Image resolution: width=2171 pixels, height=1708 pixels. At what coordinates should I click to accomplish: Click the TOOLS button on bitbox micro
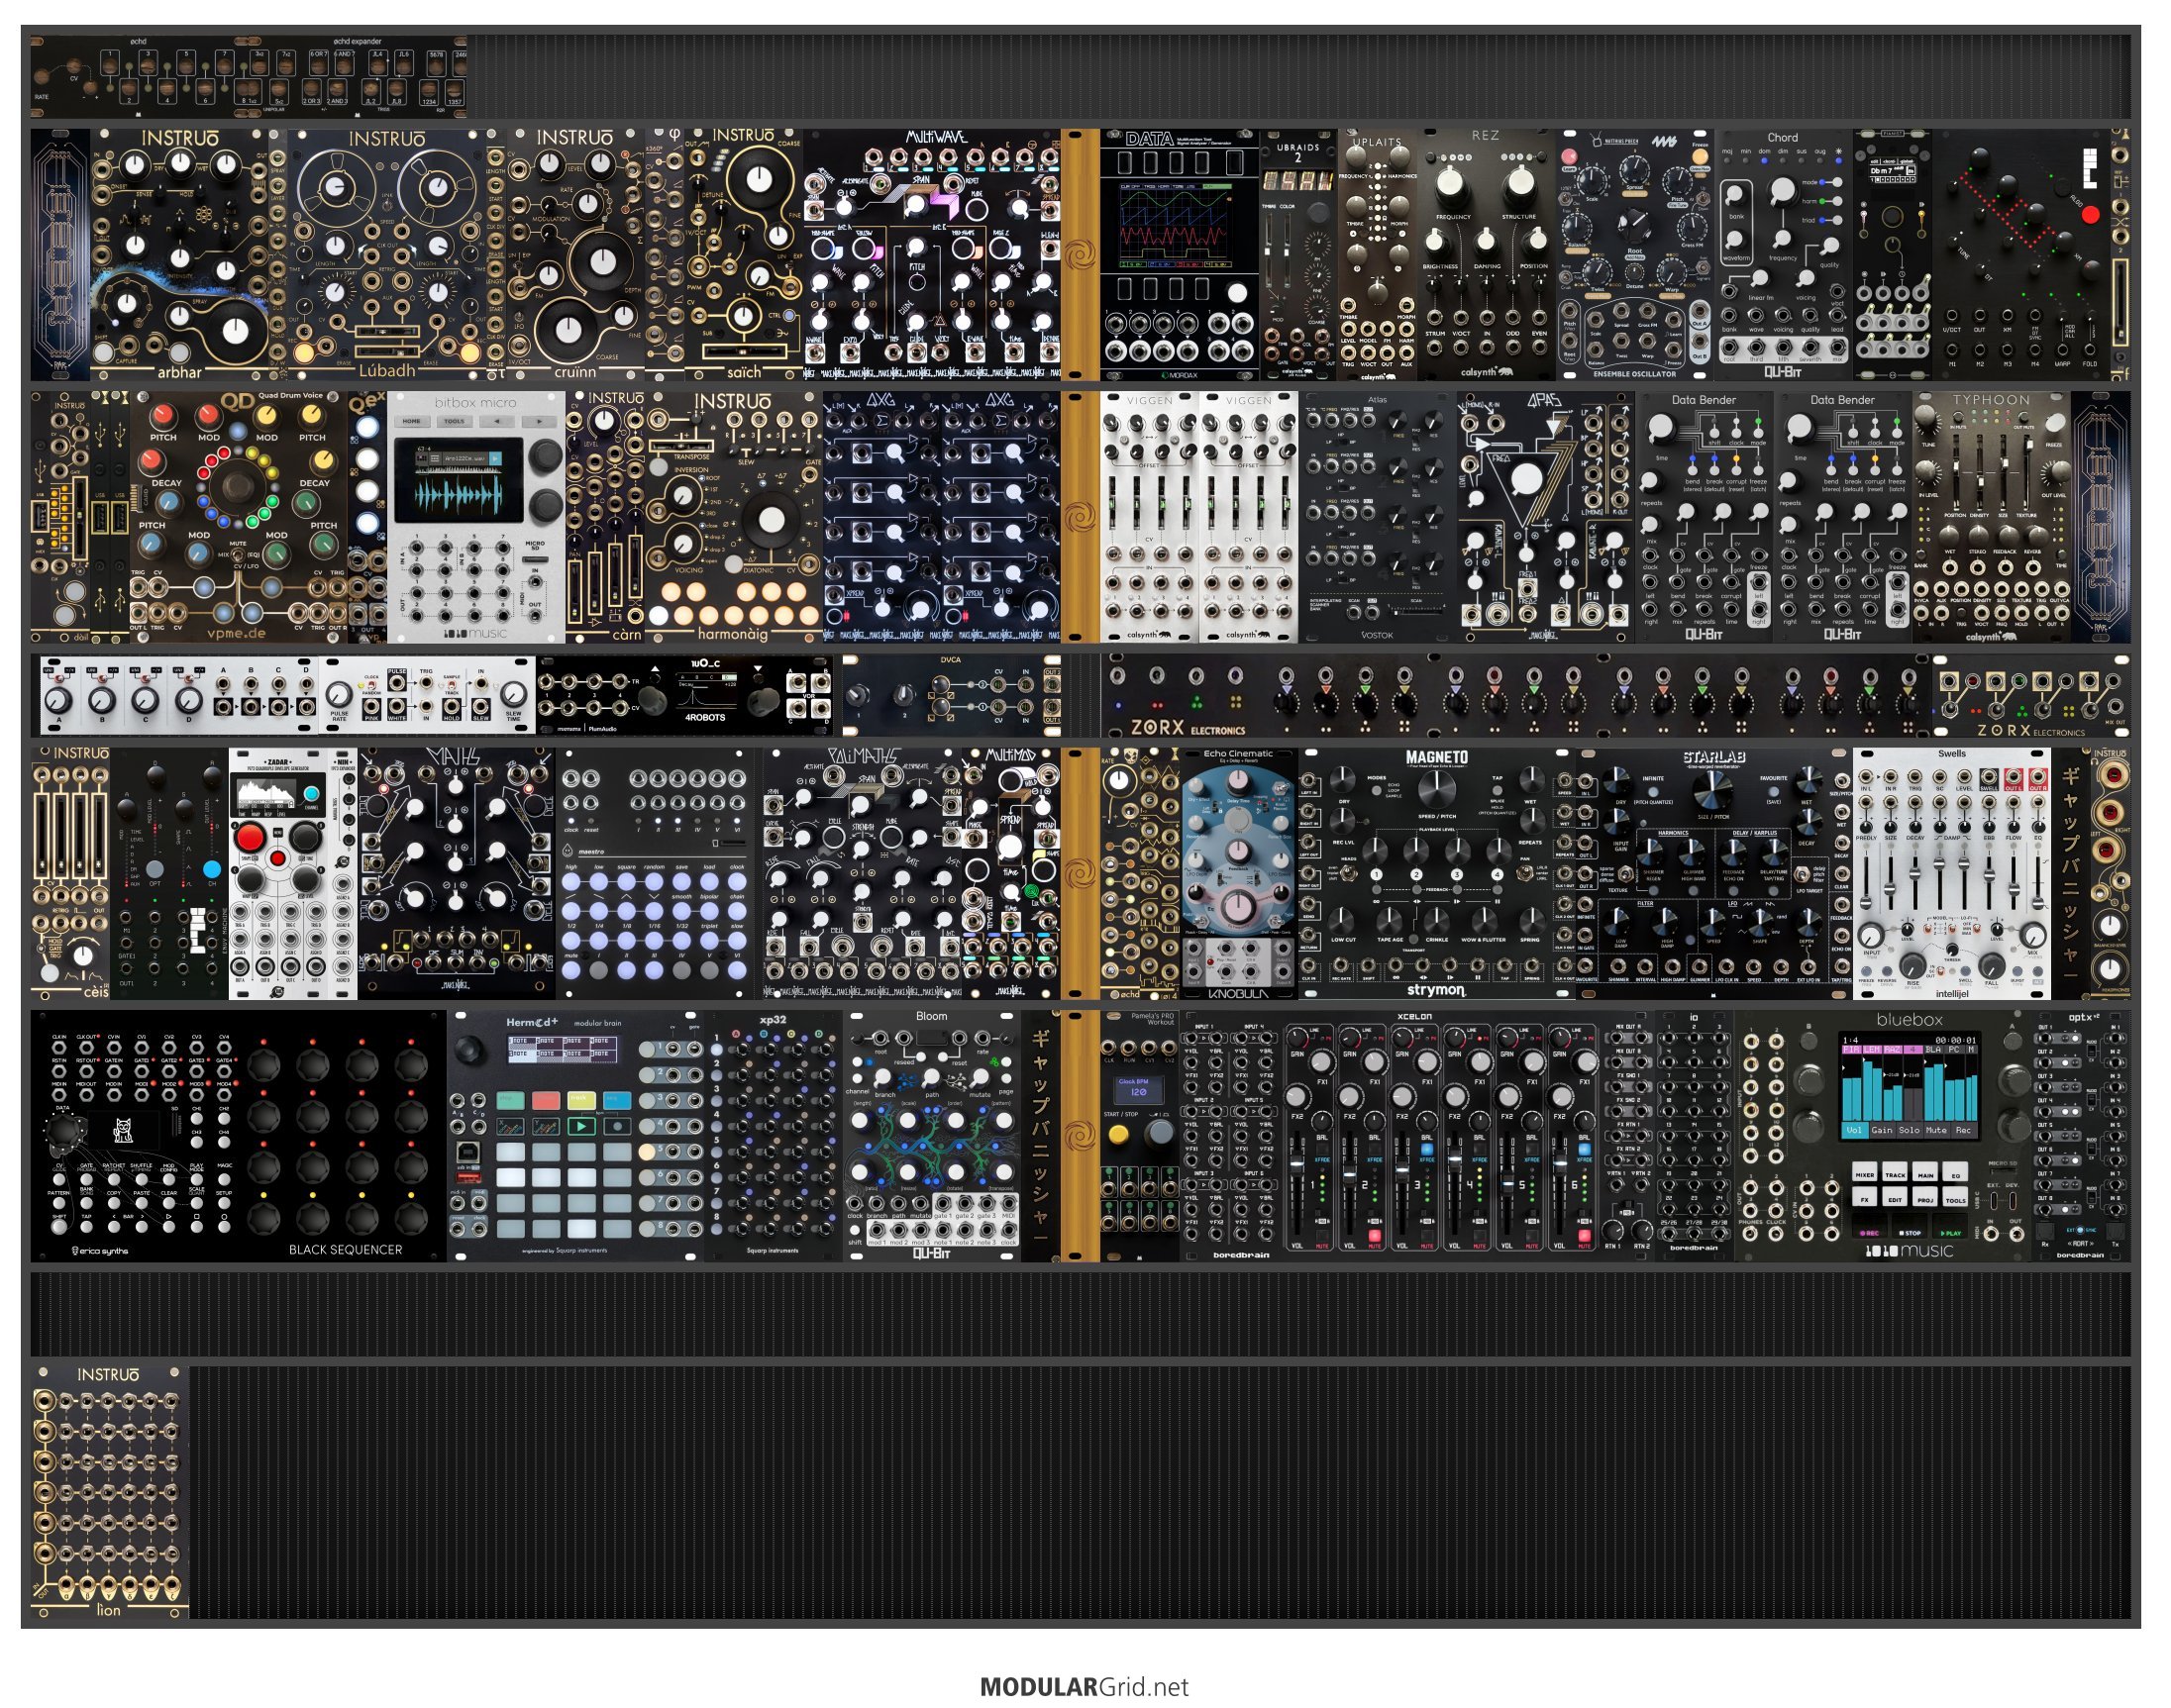coord(455,422)
